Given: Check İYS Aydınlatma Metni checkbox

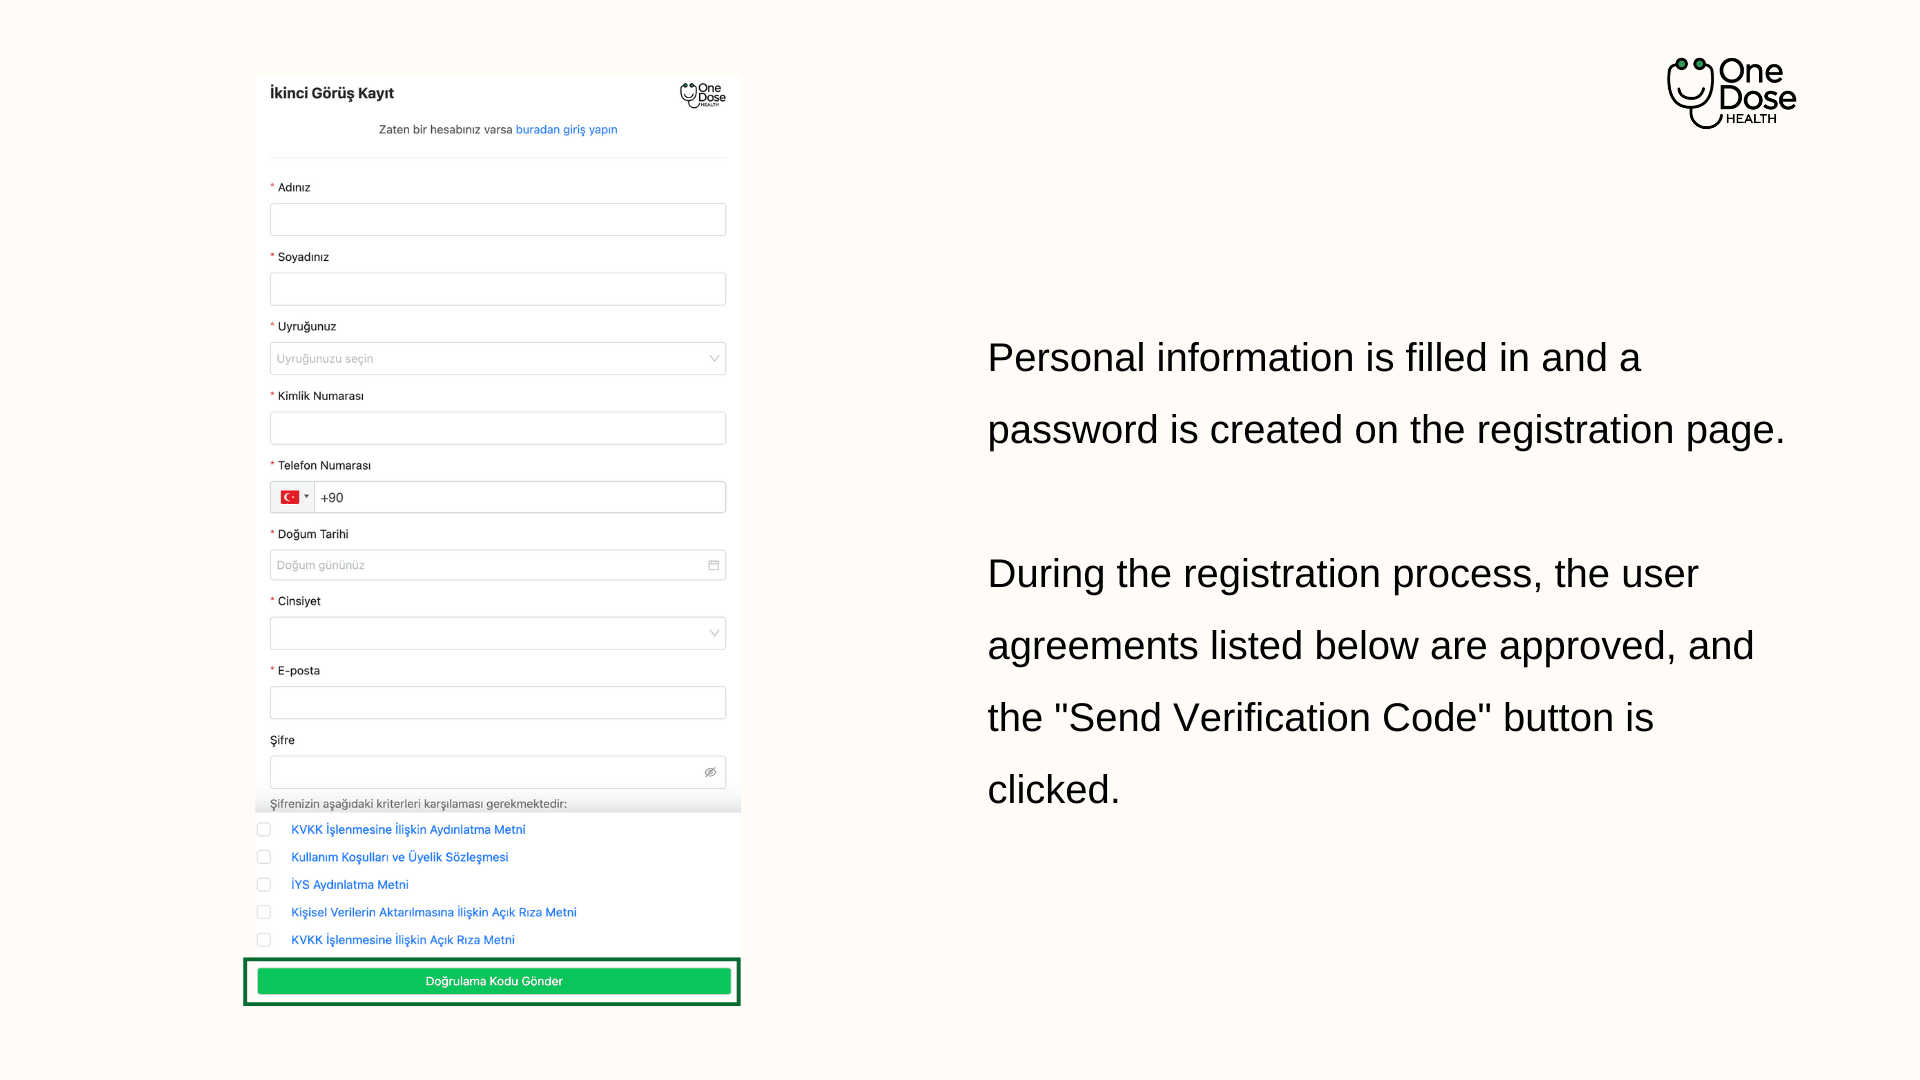Looking at the screenshot, I should pos(264,885).
